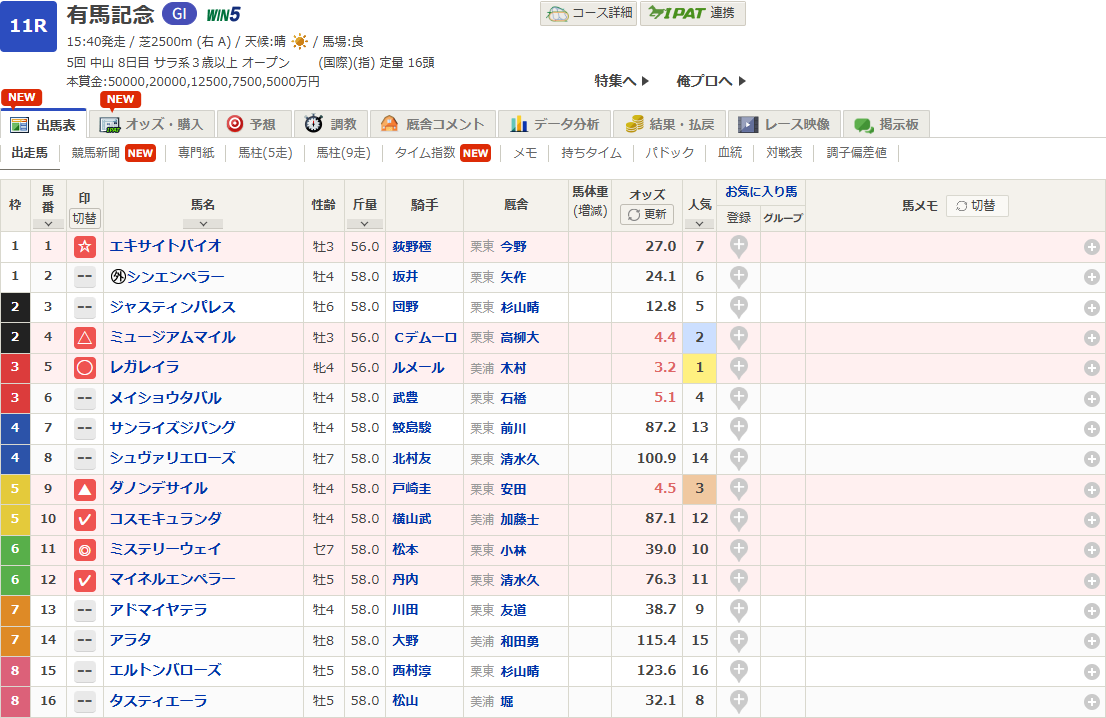Switch to the 調教 tab
The height and width of the screenshot is (718, 1106).
pyautogui.click(x=331, y=124)
